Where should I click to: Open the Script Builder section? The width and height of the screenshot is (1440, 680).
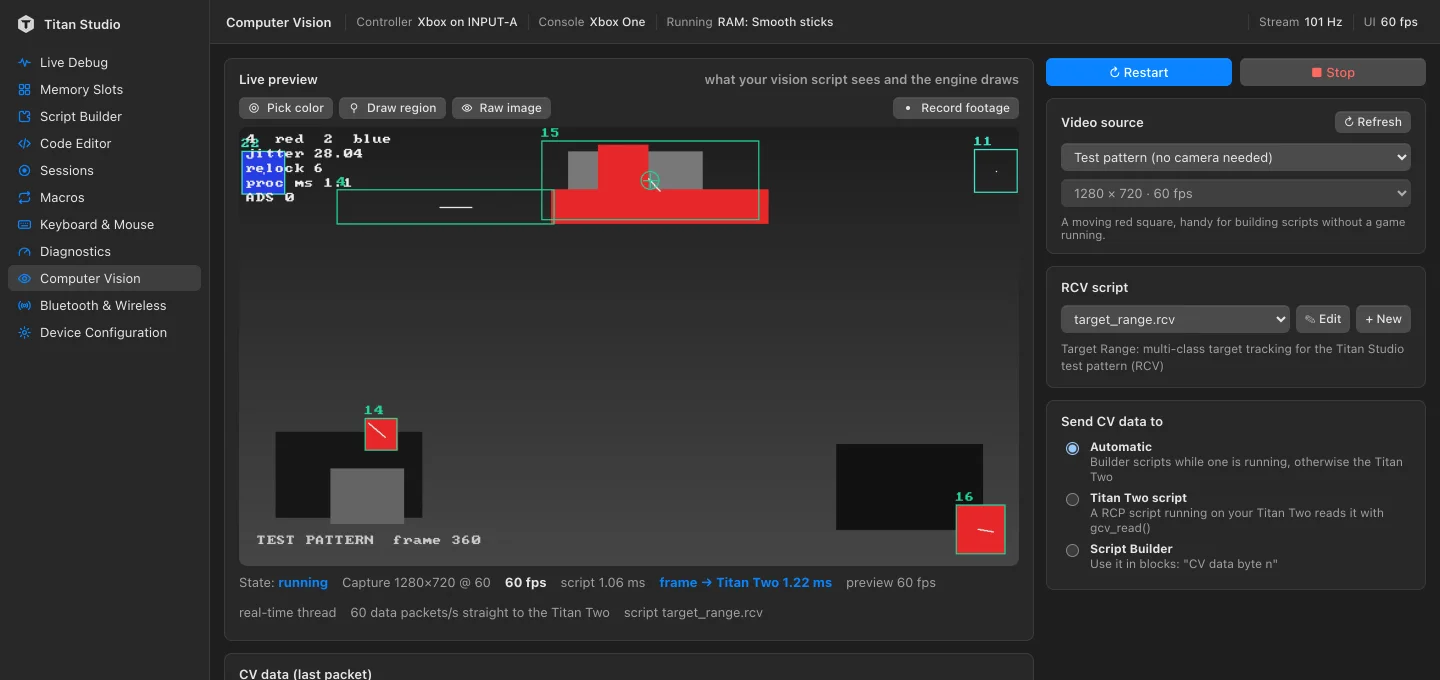coord(104,116)
